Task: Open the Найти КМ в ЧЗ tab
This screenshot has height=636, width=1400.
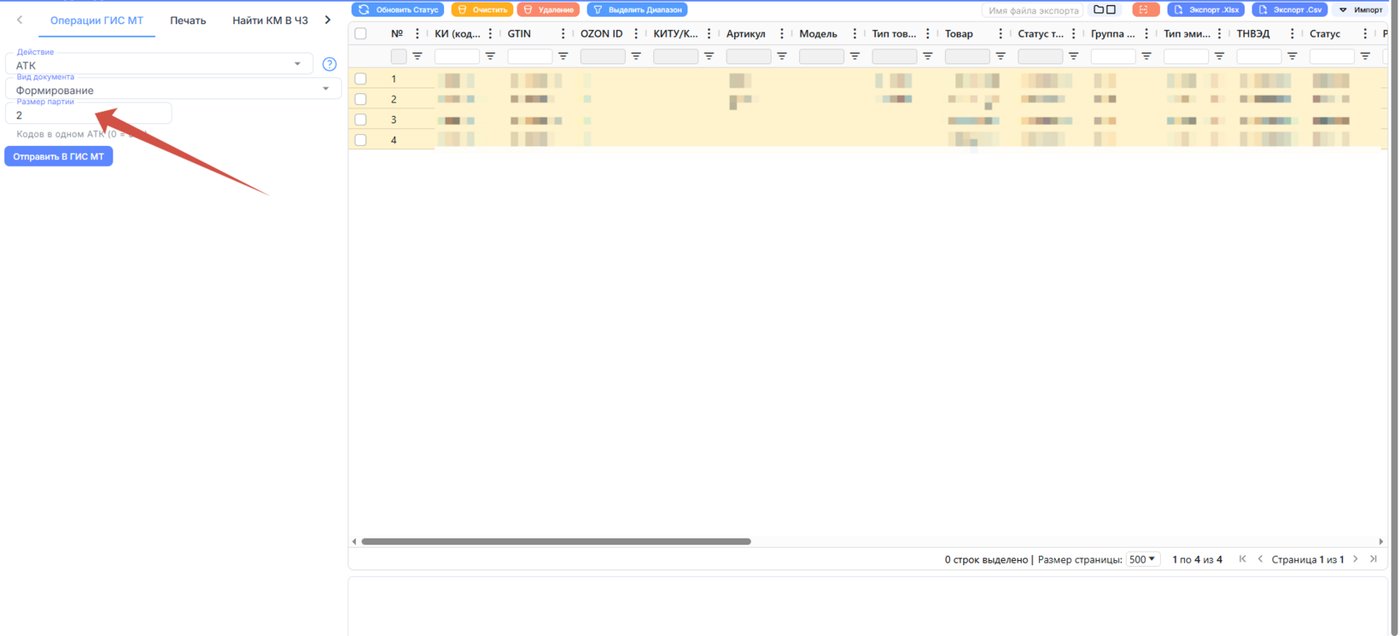Action: coord(270,20)
